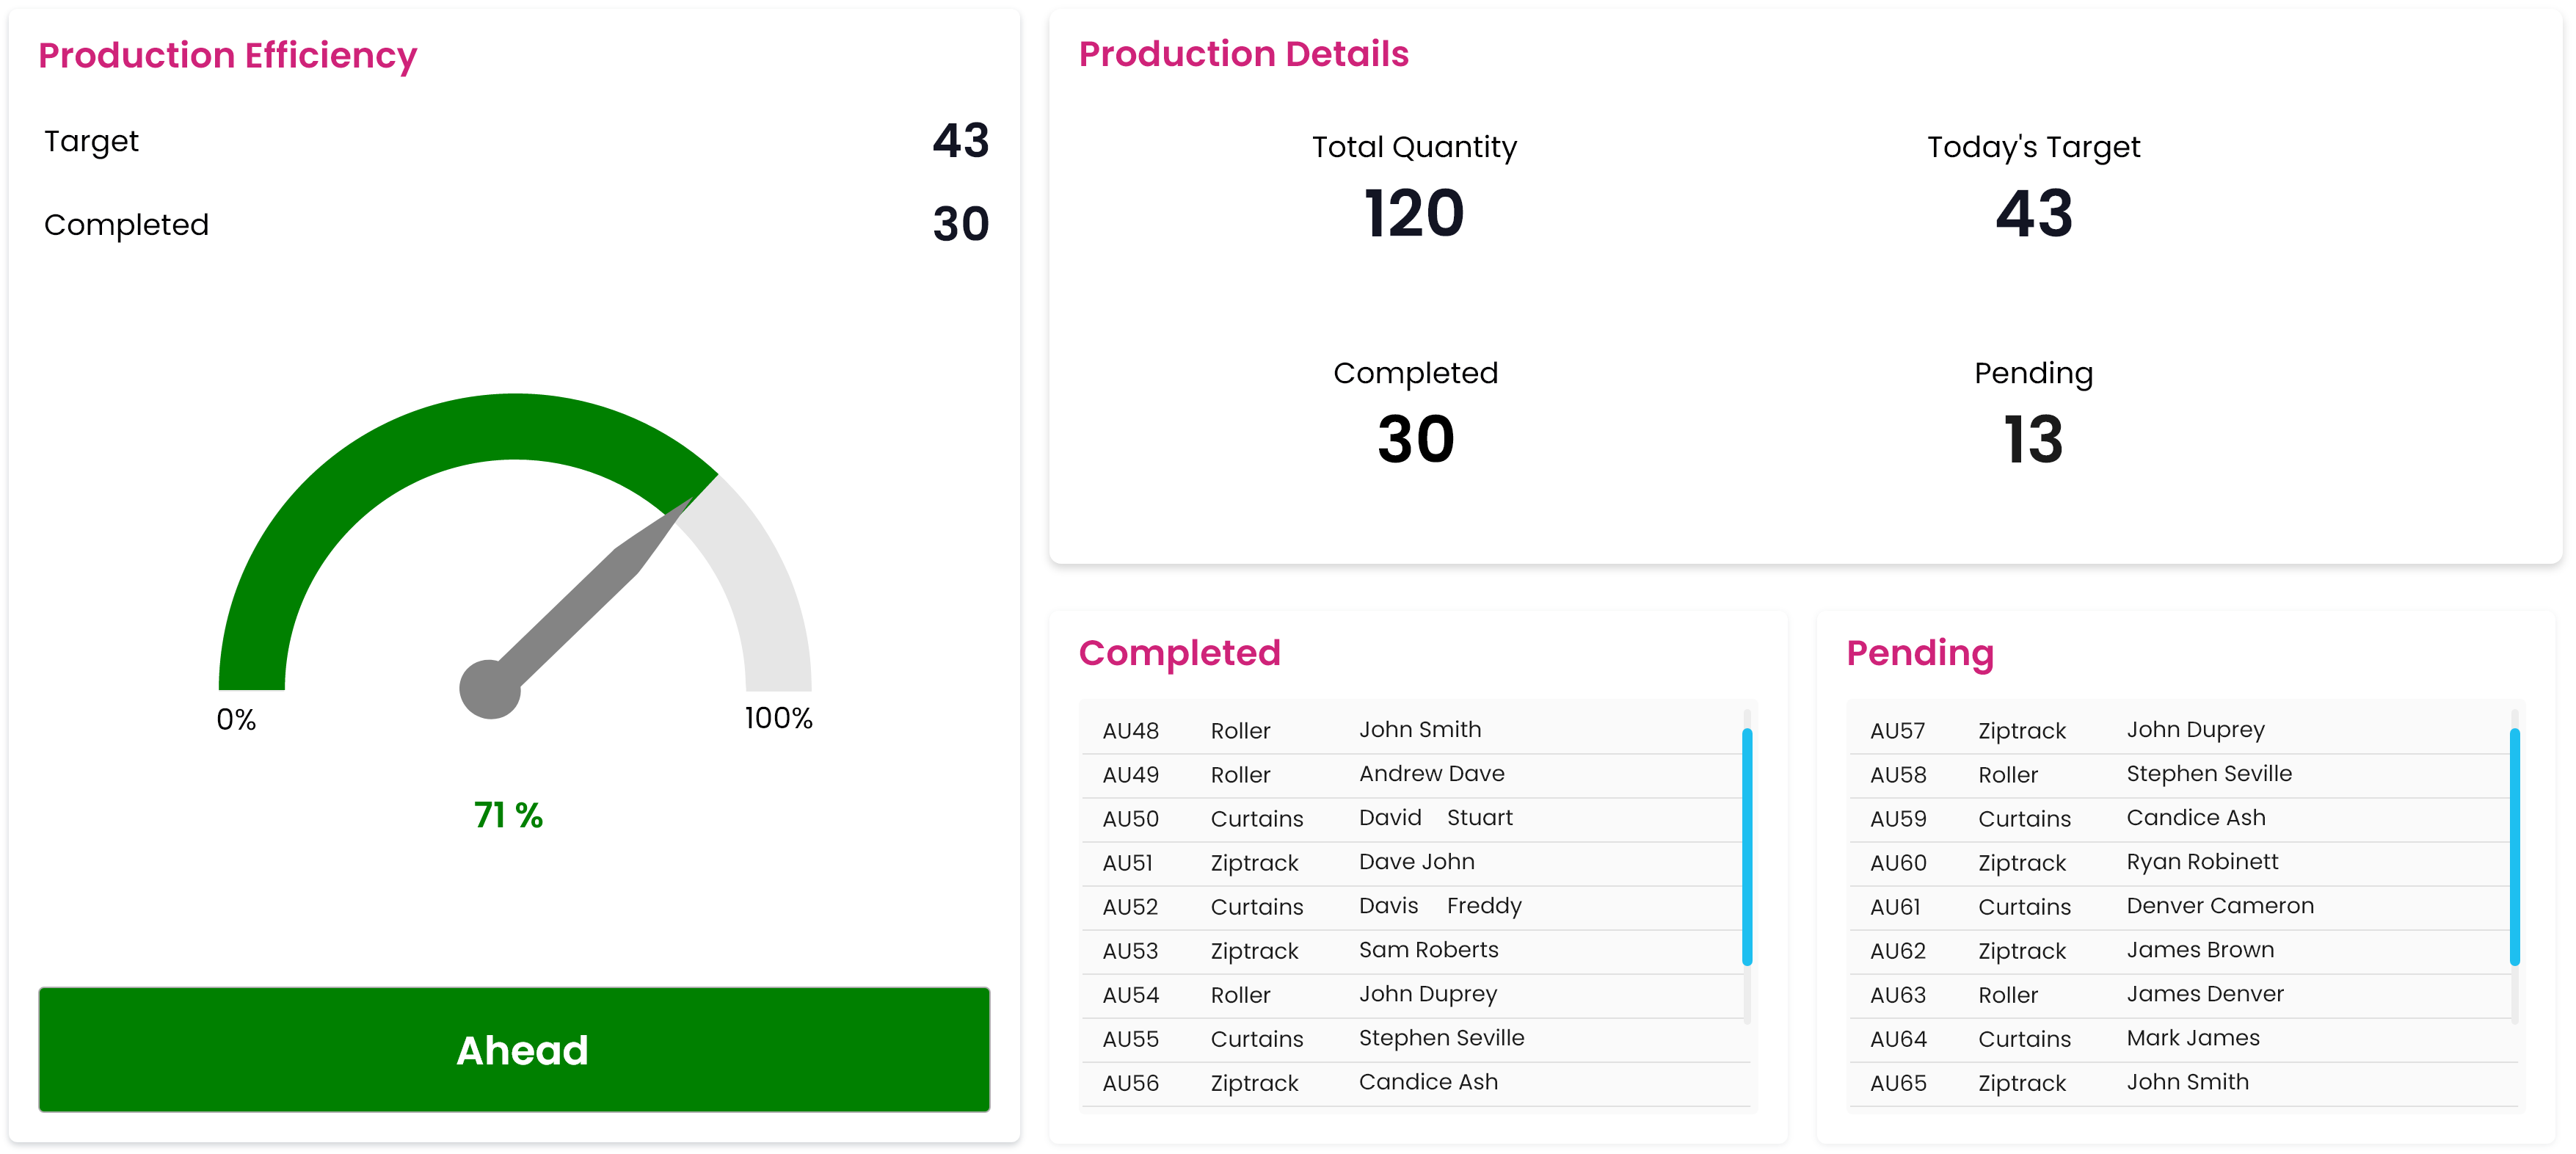Click the Completed list scrollbar thumb
2576x1154 pixels.
click(x=1746, y=846)
